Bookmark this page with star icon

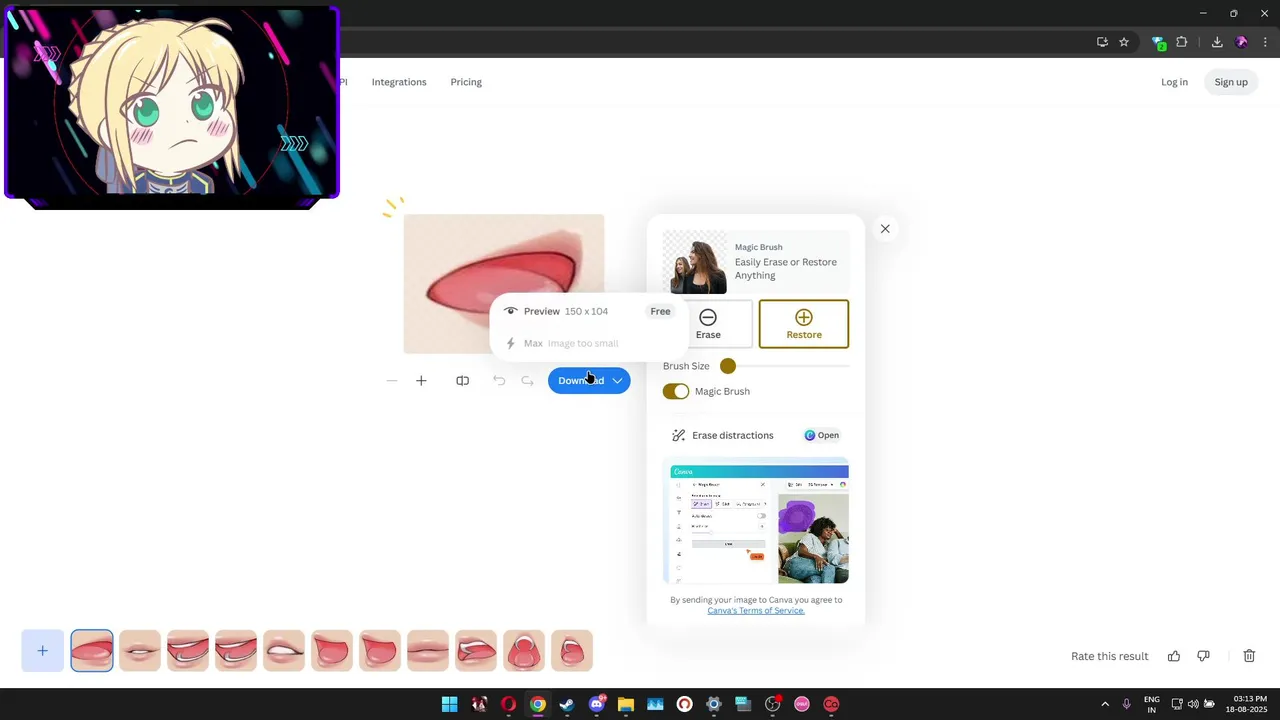(1124, 42)
